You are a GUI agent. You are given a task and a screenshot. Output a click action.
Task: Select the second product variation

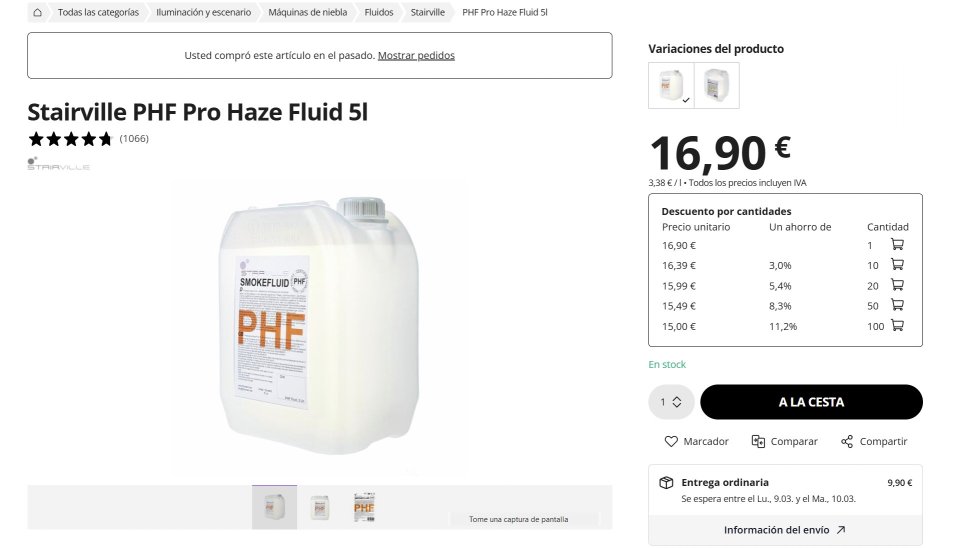716,85
